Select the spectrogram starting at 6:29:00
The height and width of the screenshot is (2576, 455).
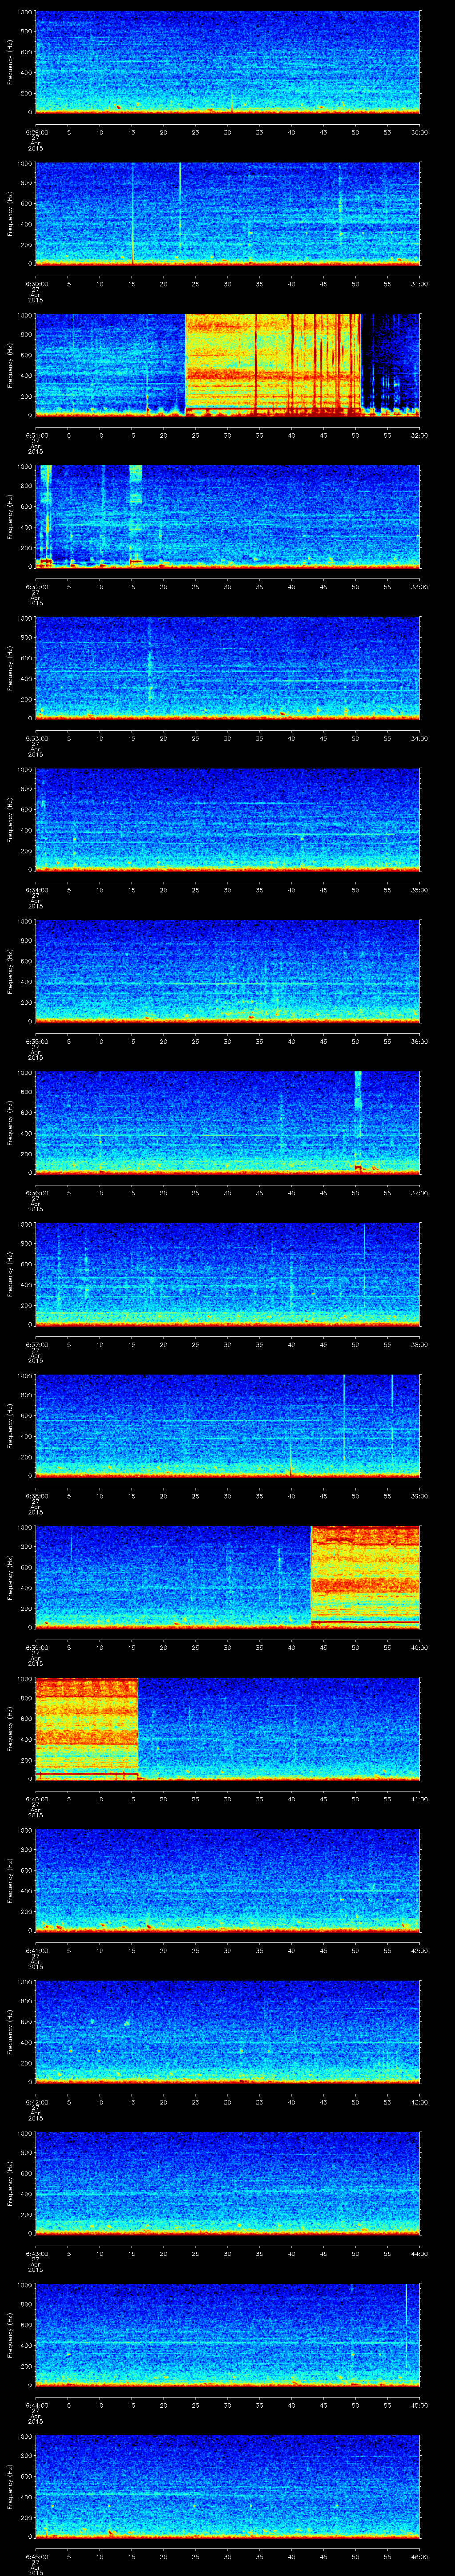coord(227,62)
